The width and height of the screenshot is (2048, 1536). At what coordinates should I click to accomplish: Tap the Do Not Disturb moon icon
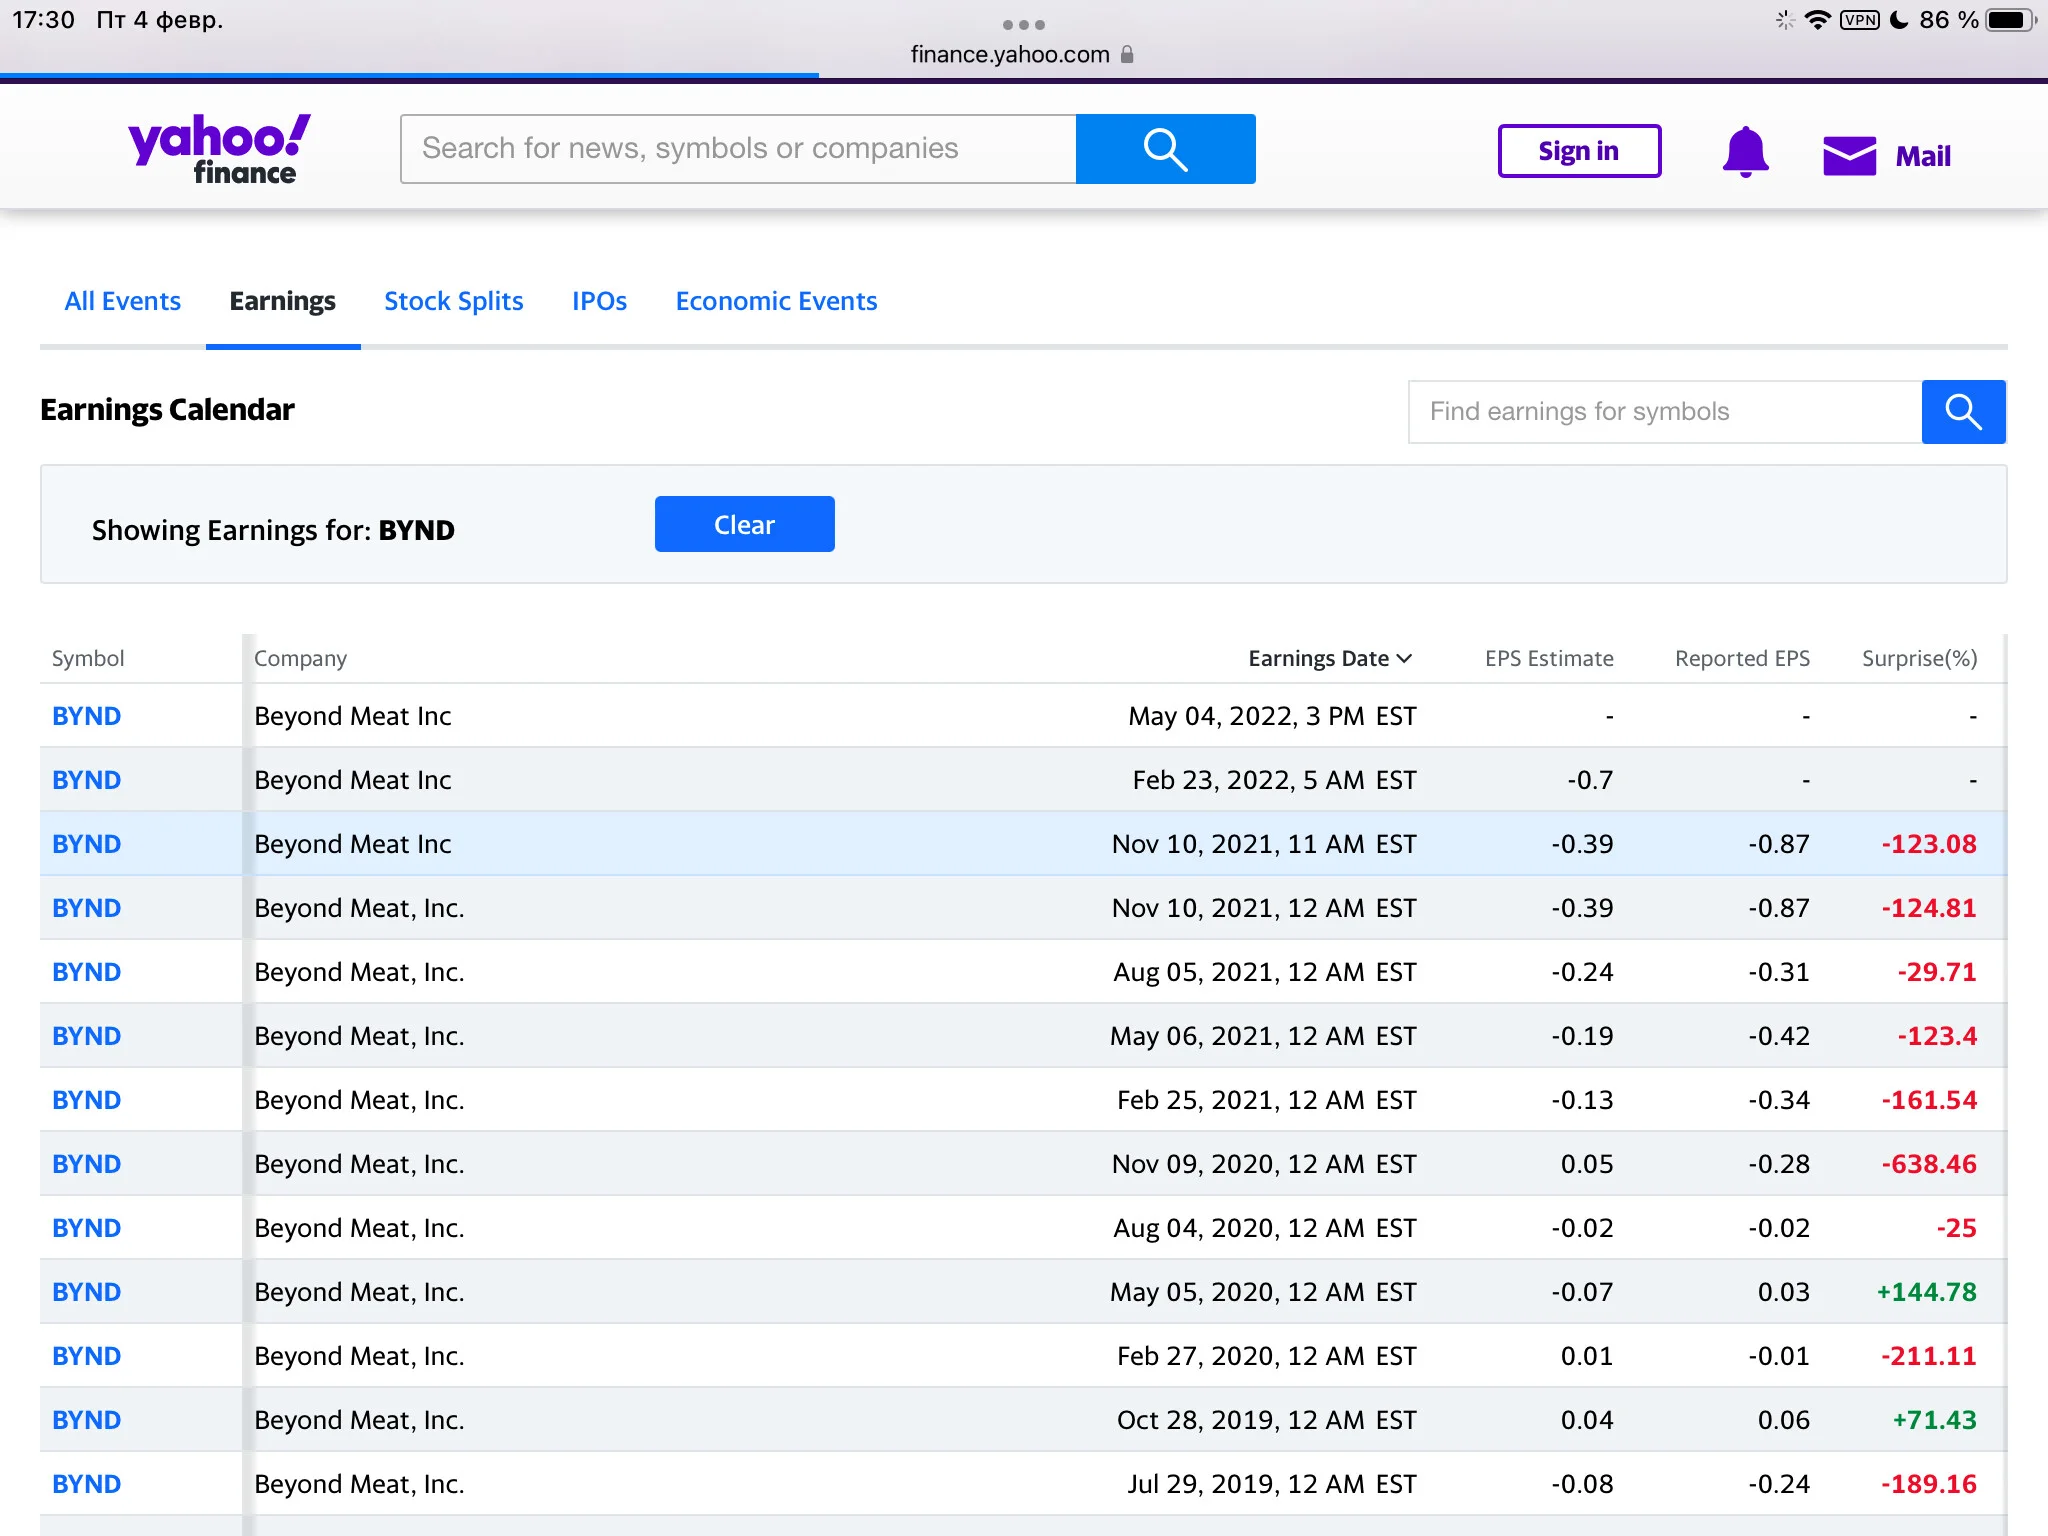tap(1899, 20)
